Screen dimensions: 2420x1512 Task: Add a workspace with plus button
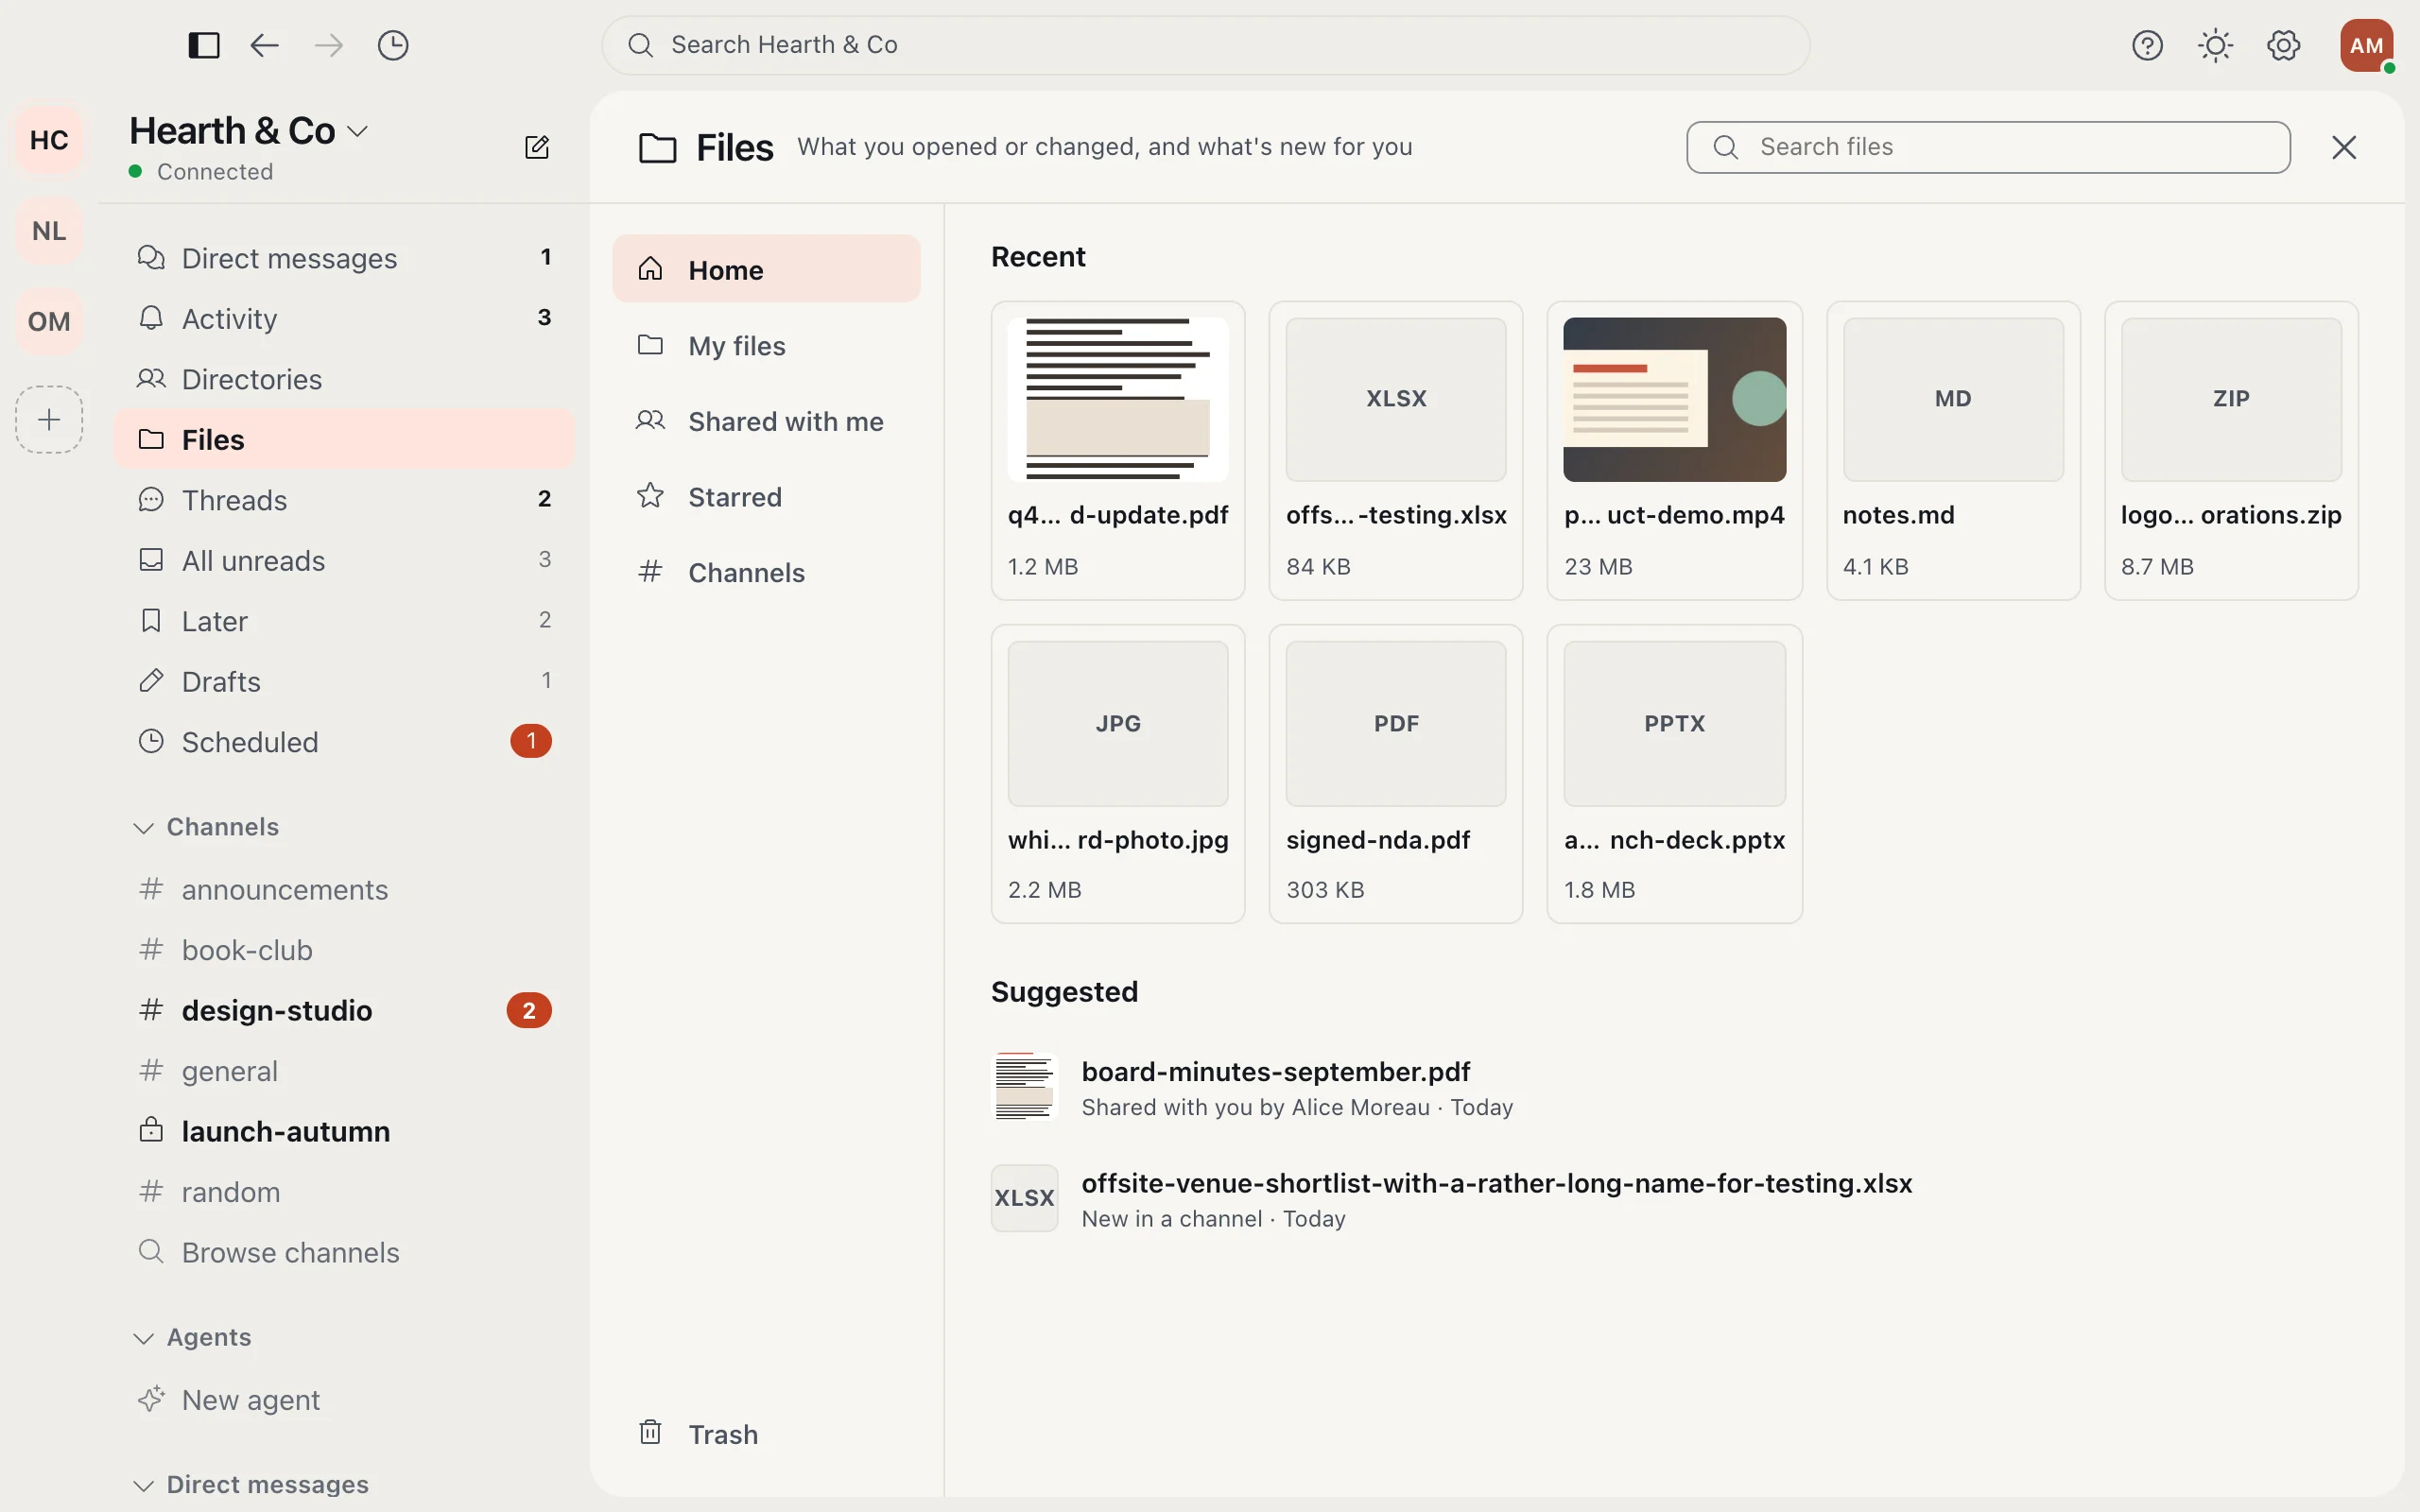point(49,419)
